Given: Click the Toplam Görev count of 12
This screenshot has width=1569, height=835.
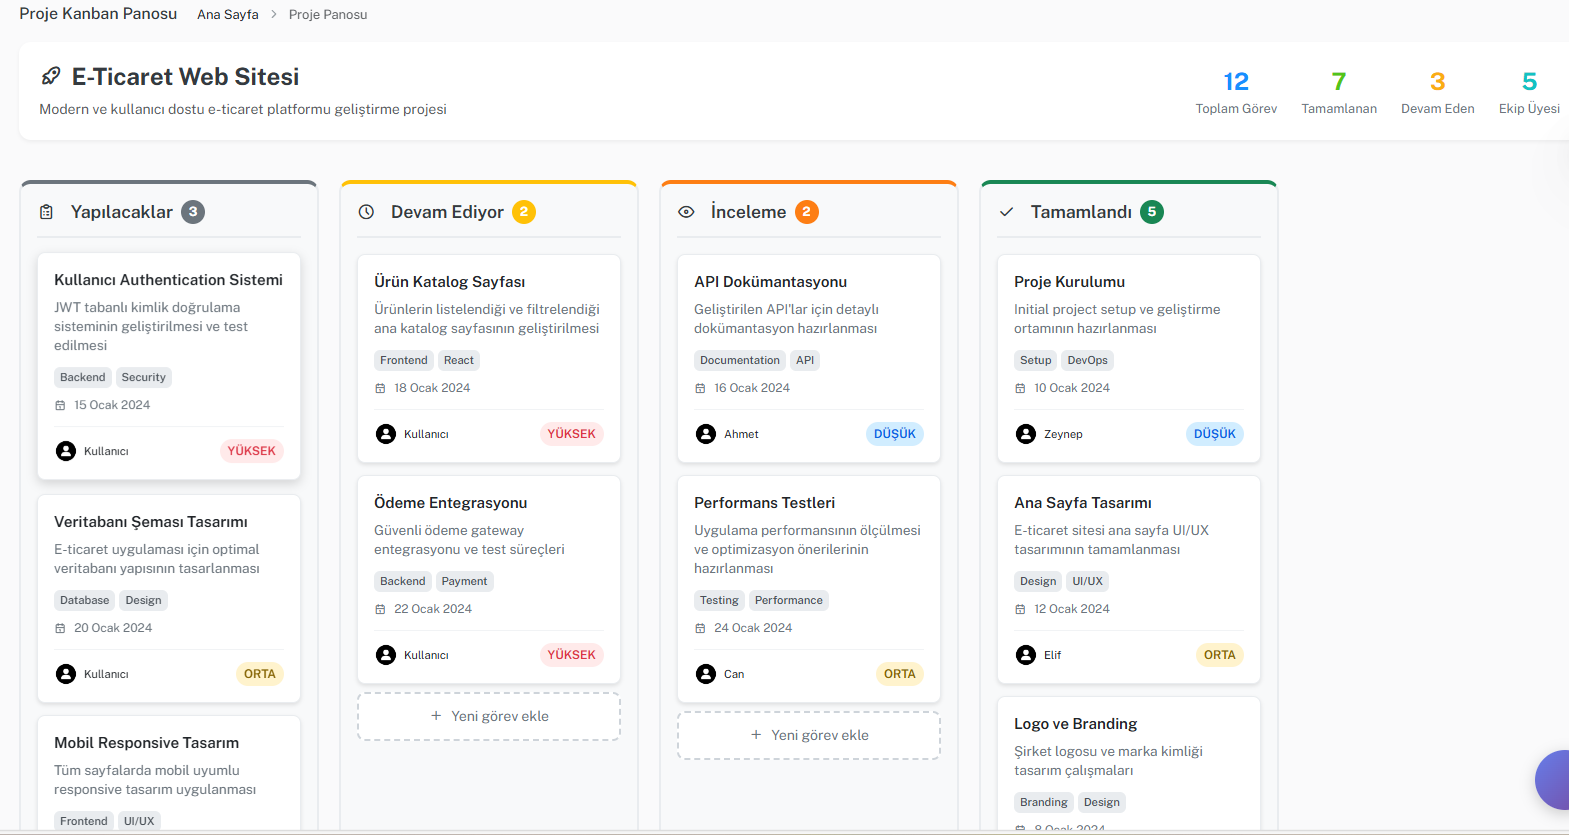Looking at the screenshot, I should point(1236,82).
